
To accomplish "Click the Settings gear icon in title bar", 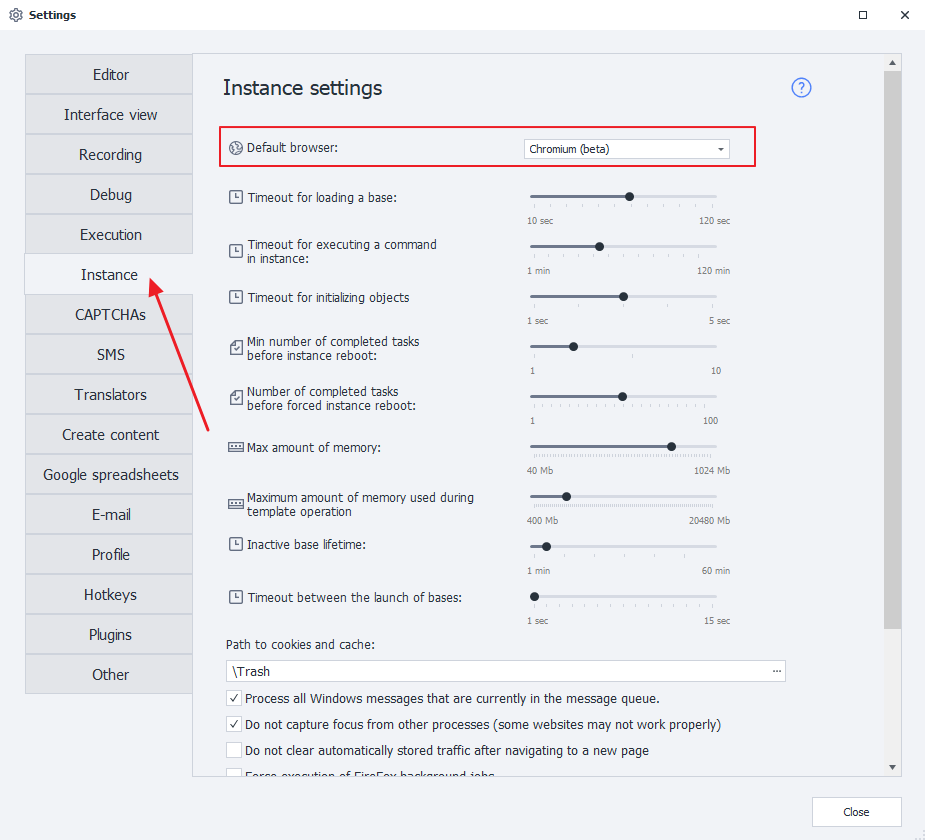I will click(16, 15).
